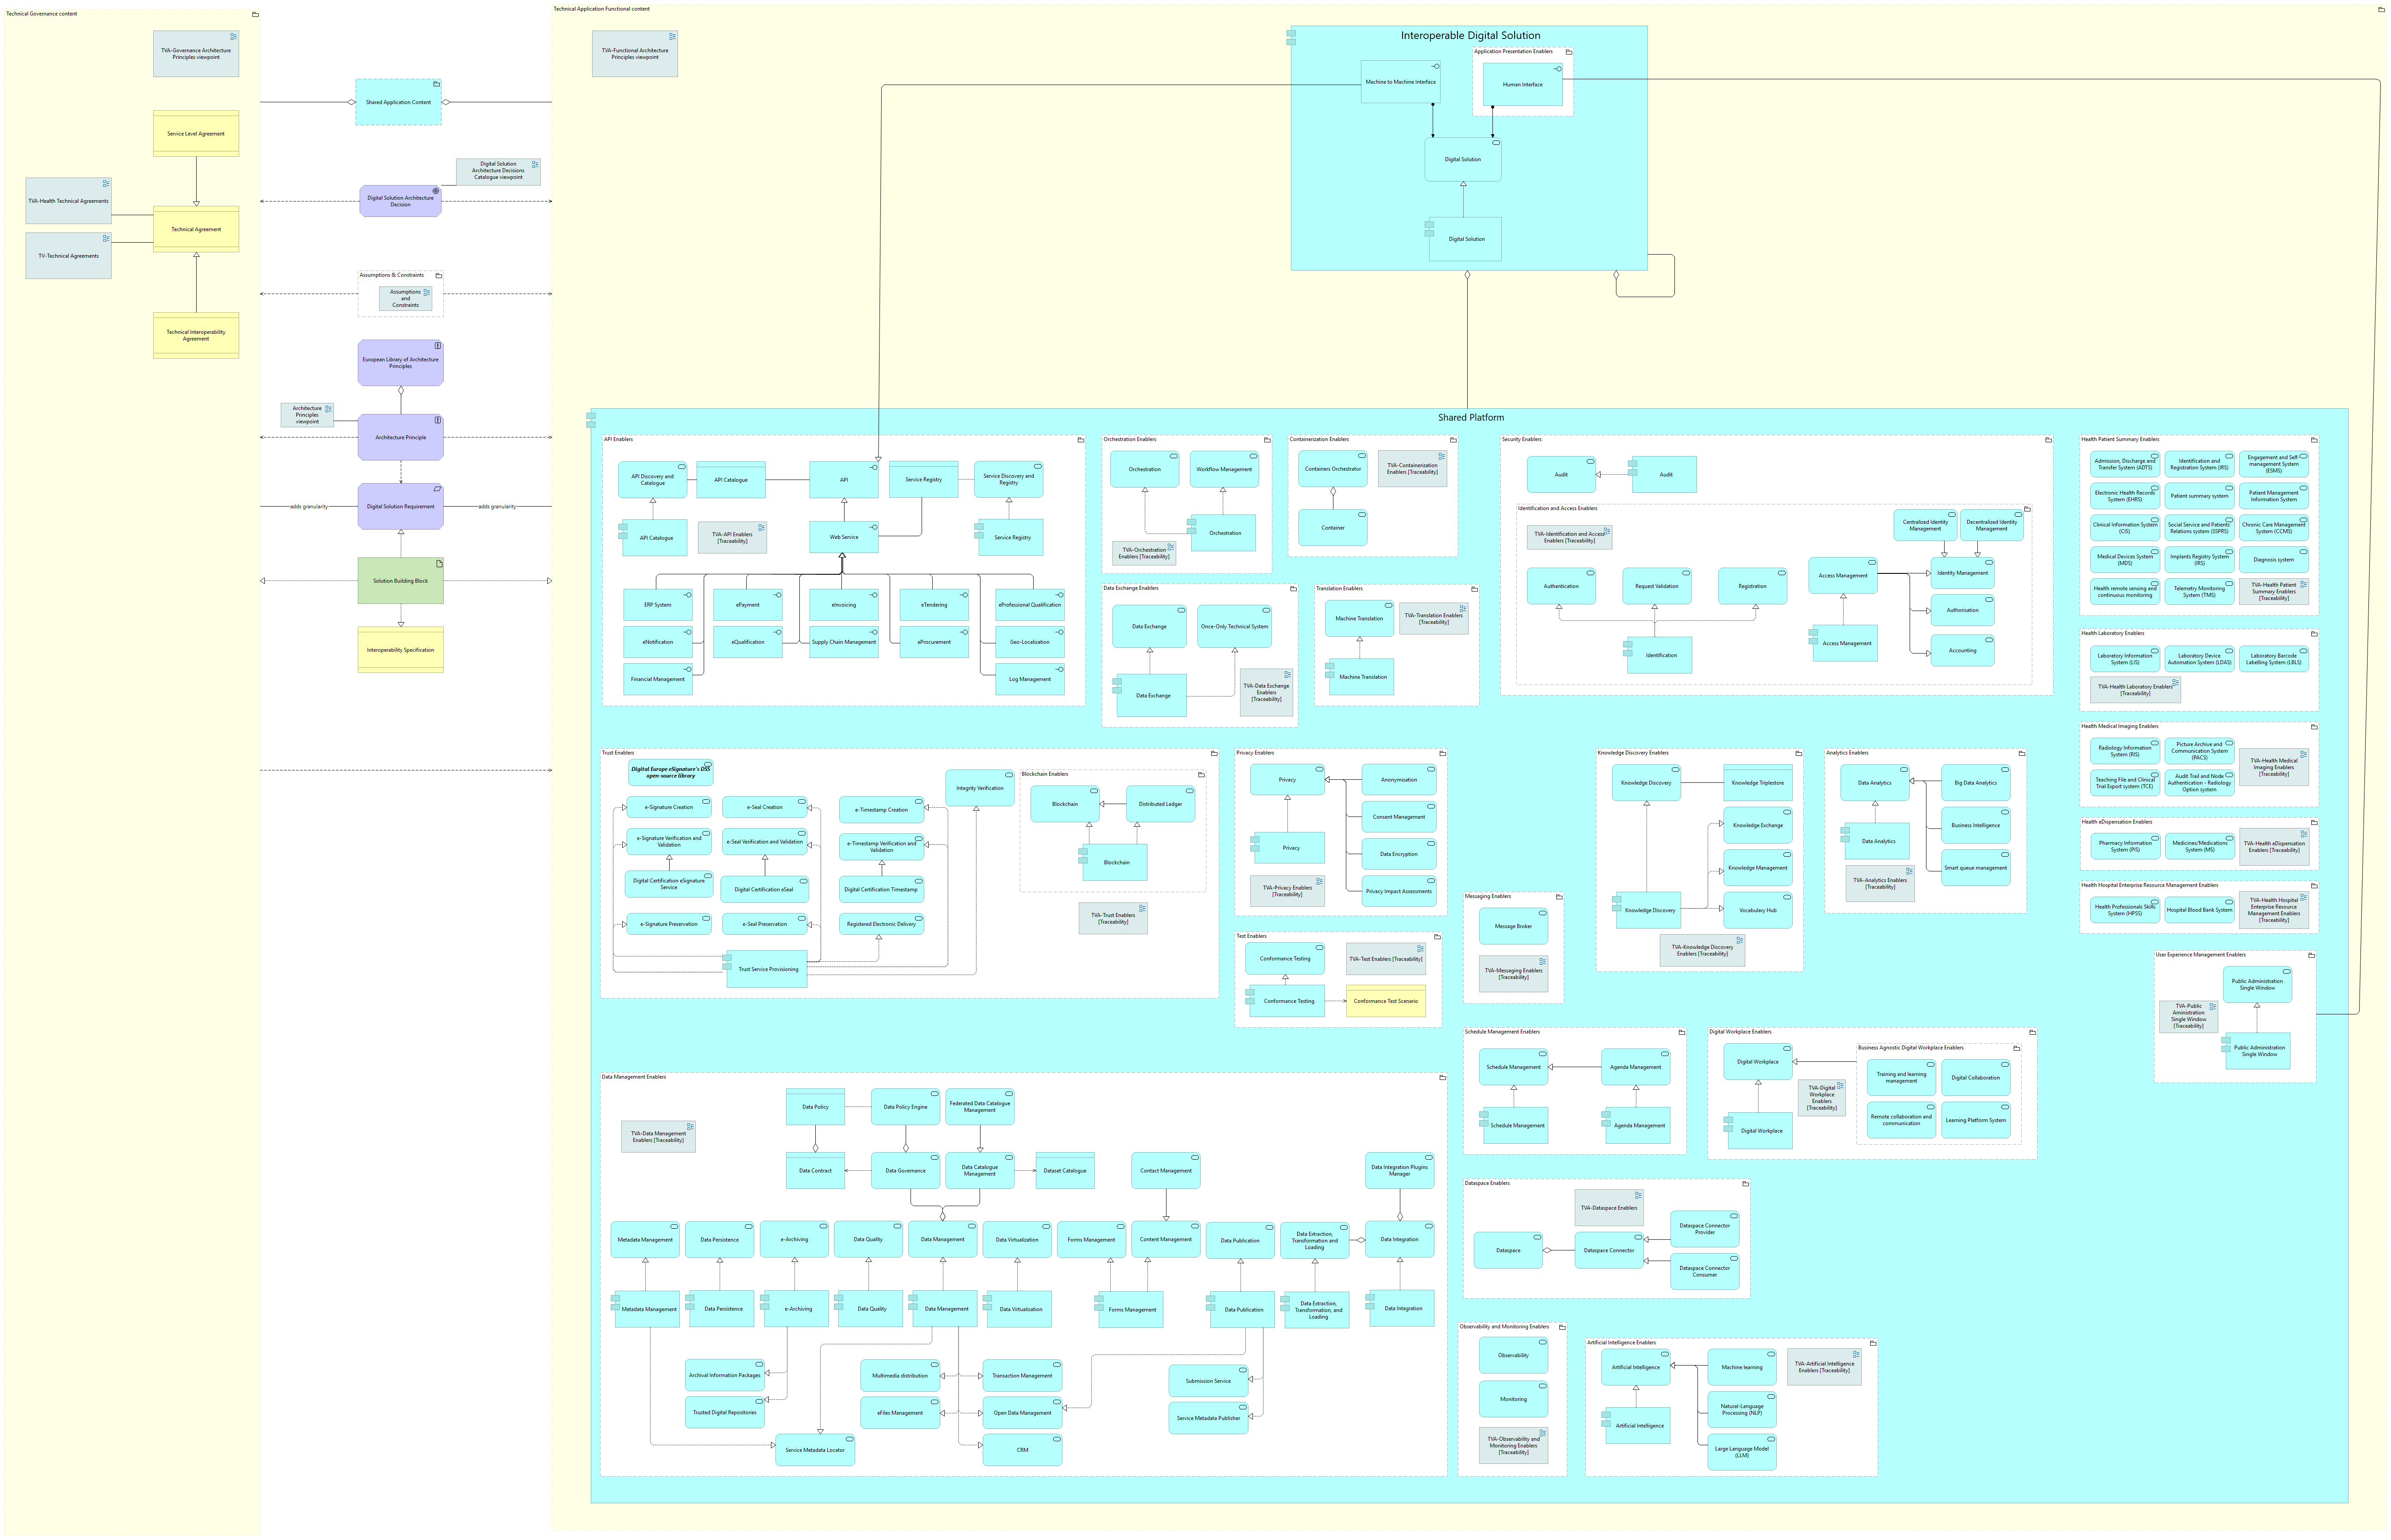Click the folder icon of Containerization Enablers group
Screen dimensions: 2391x1540
[x=1453, y=440]
